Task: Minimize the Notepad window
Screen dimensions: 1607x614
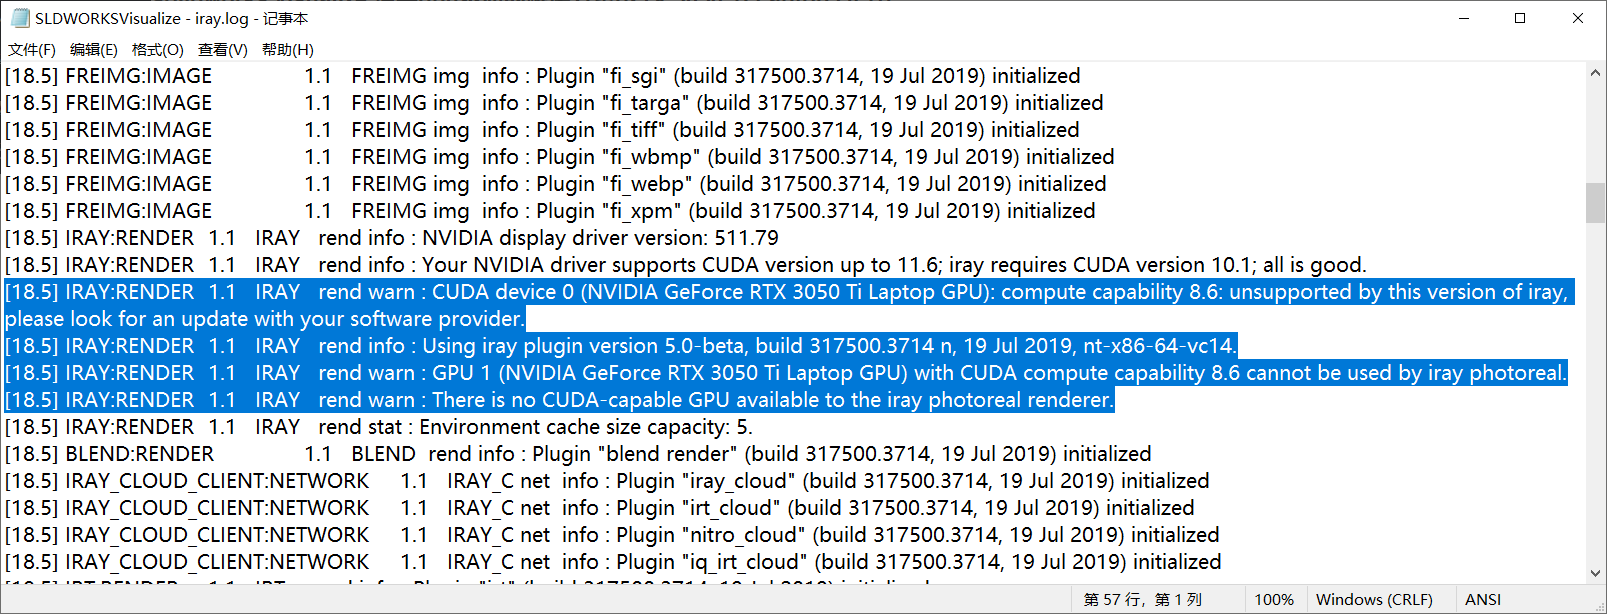Action: tap(1463, 18)
